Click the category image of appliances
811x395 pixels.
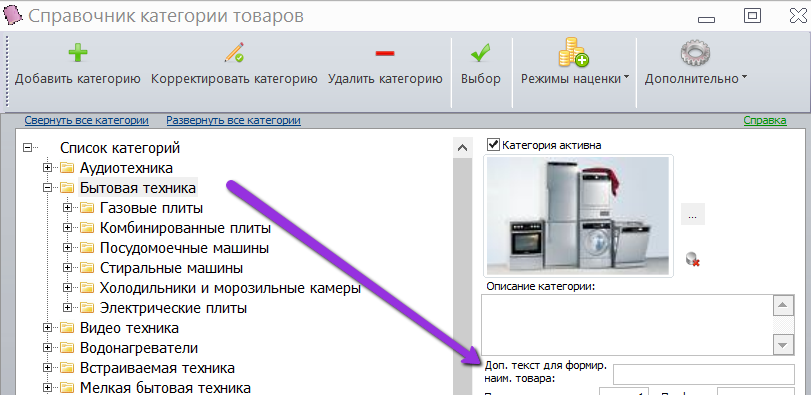click(x=578, y=216)
